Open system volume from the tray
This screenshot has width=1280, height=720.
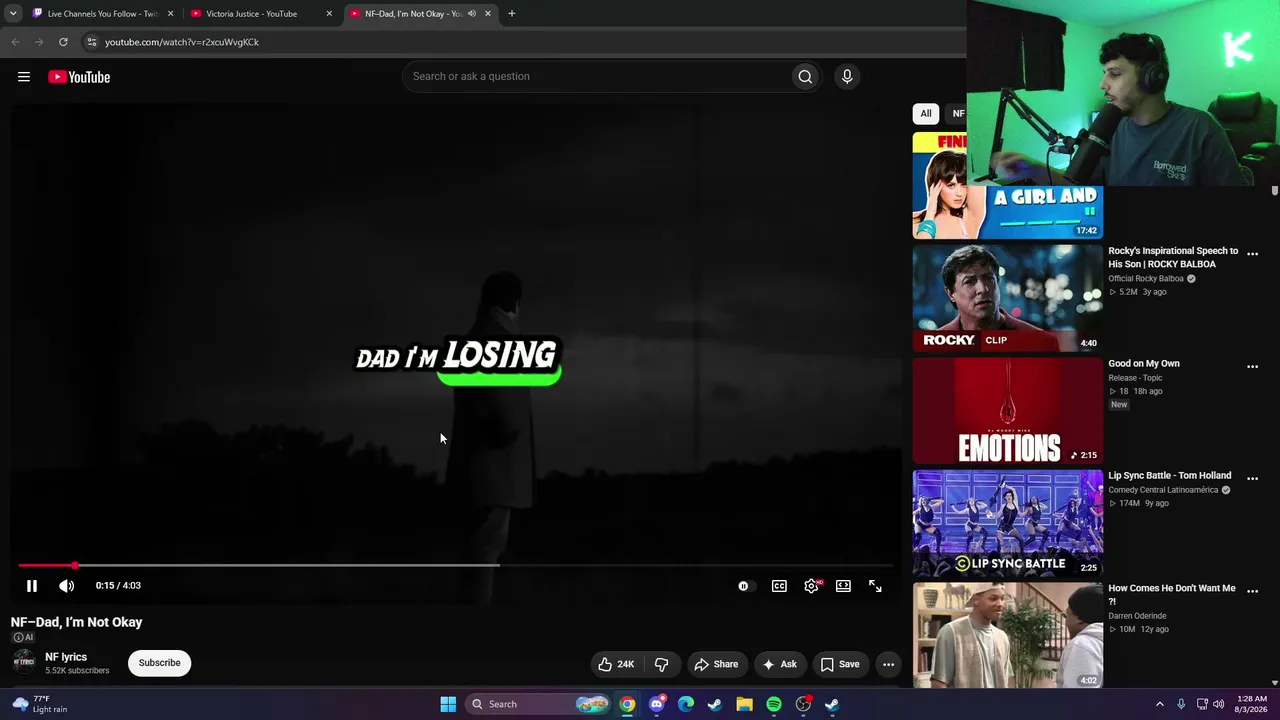coord(1218,704)
